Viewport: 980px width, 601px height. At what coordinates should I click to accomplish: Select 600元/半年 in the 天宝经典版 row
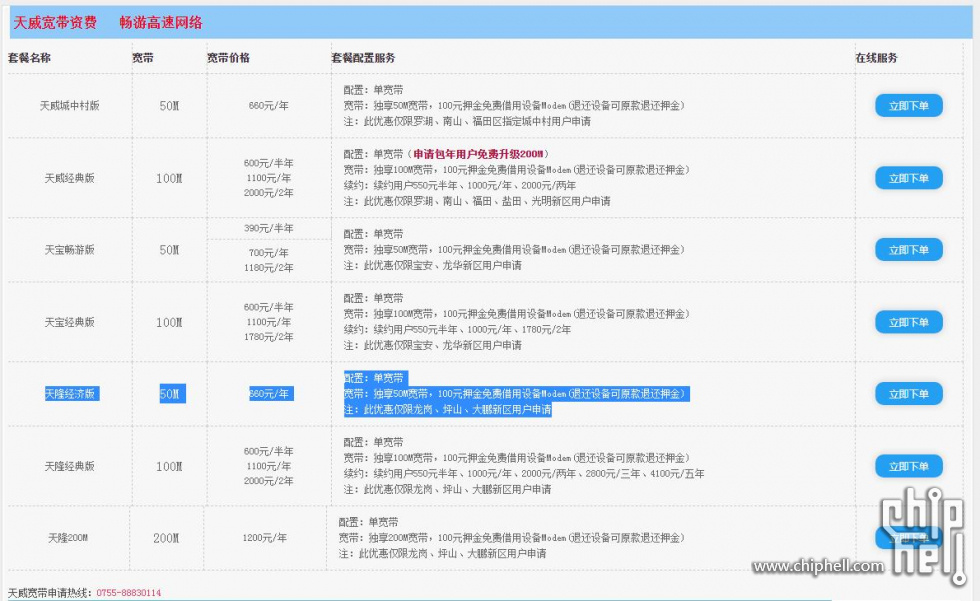269,307
